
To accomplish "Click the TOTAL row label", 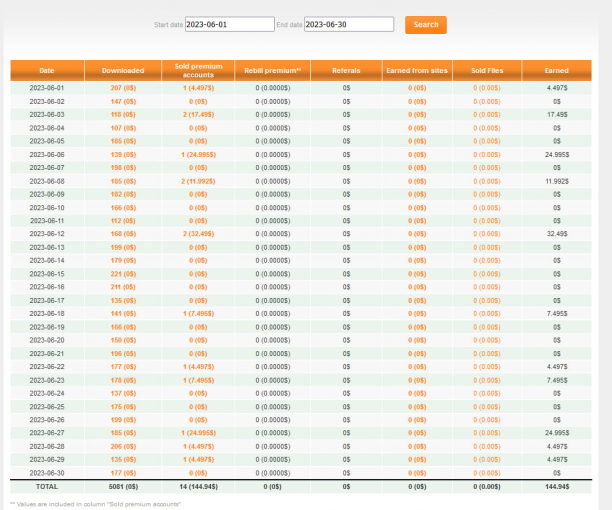I will [x=47, y=487].
